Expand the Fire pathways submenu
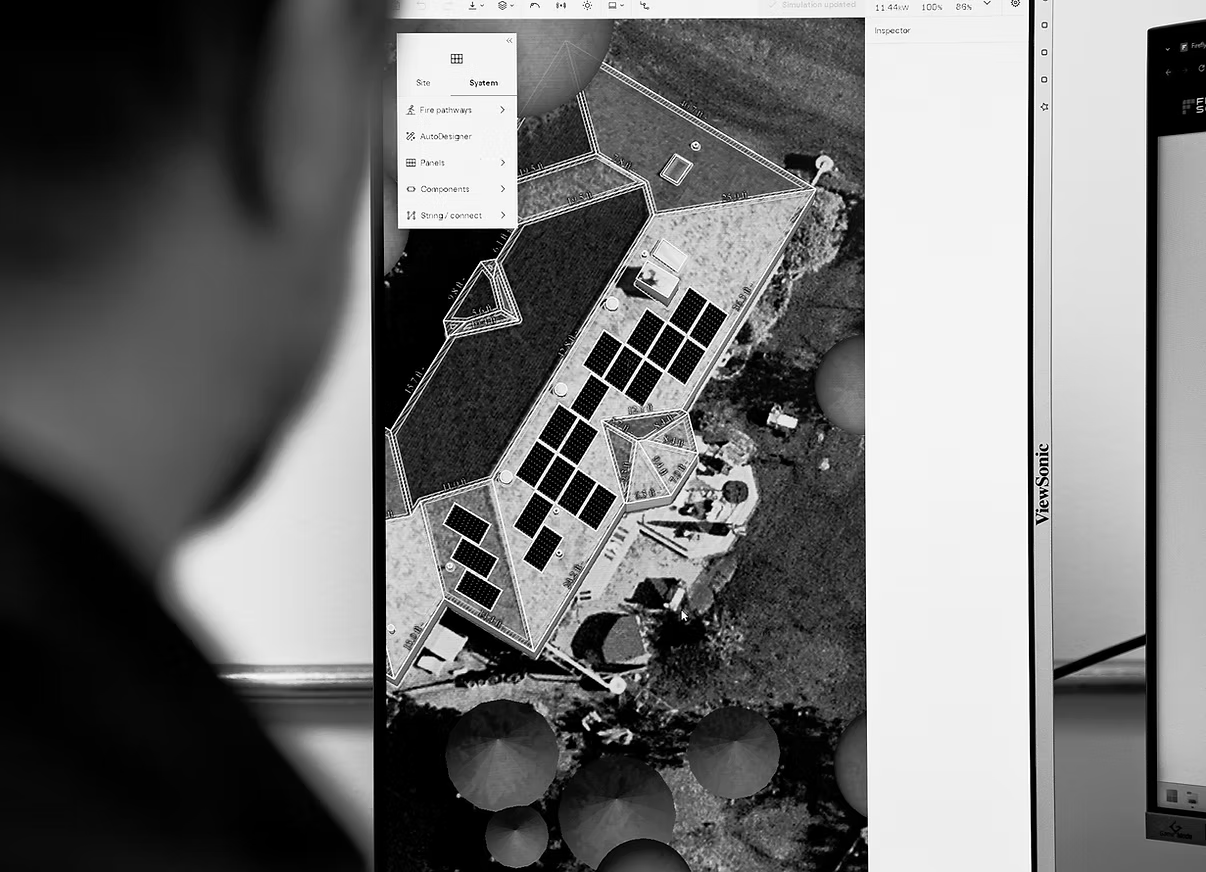The image size is (1206, 872). point(456,110)
